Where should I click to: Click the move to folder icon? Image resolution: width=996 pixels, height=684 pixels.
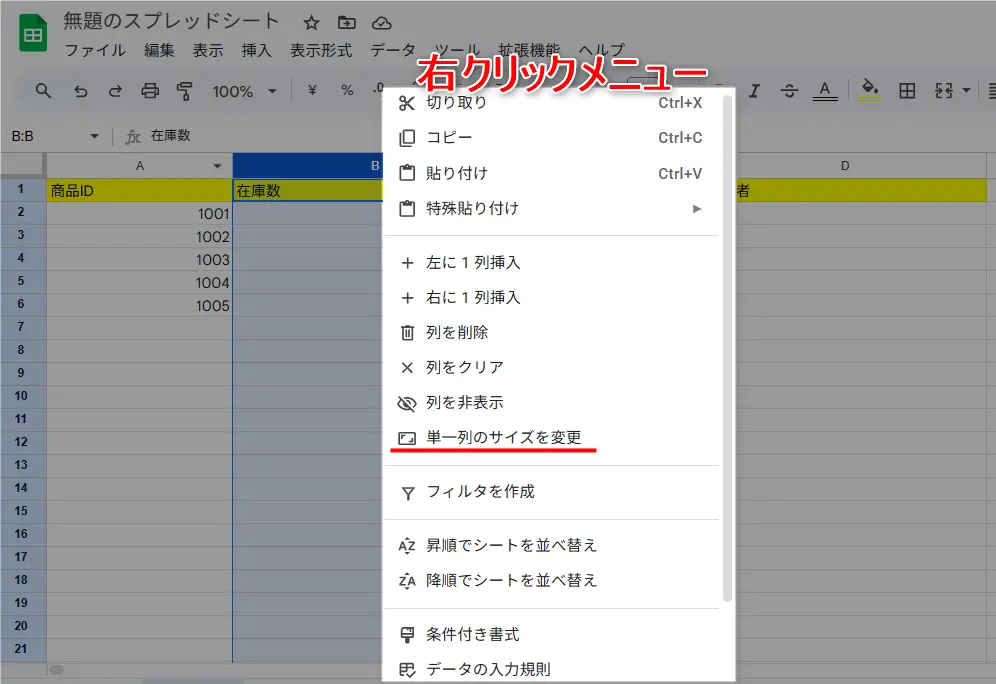(x=346, y=23)
